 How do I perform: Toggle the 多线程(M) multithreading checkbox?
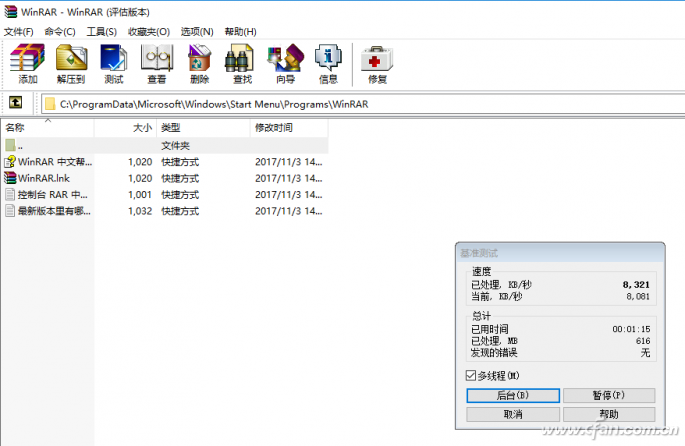(x=471, y=376)
